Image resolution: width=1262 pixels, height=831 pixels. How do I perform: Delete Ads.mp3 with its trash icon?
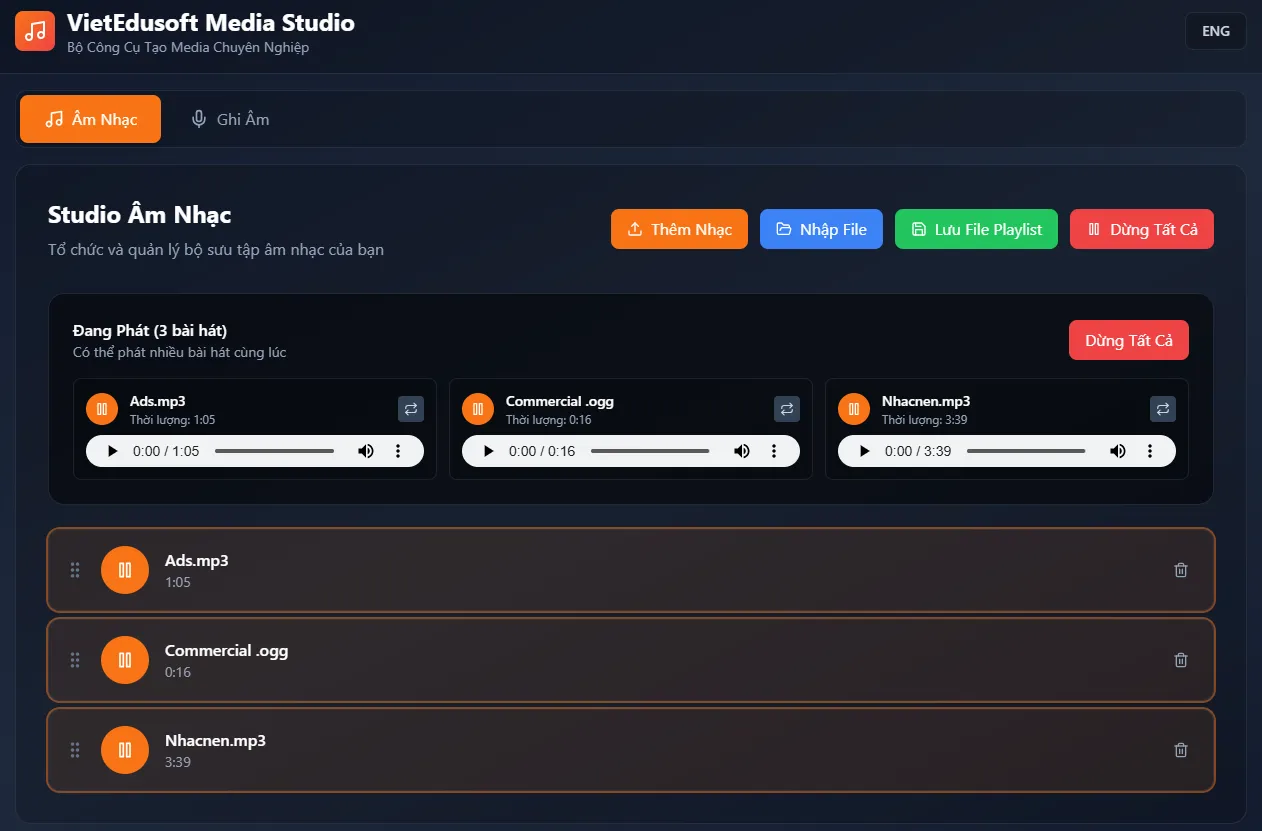click(x=1180, y=570)
